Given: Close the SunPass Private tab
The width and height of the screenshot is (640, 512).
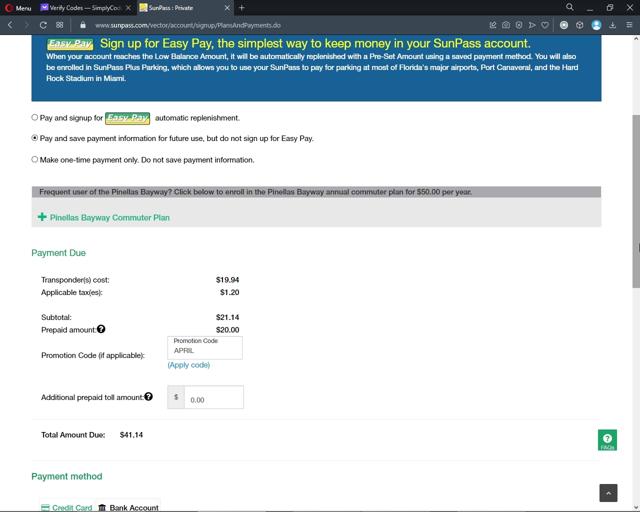Looking at the screenshot, I should coord(227,8).
